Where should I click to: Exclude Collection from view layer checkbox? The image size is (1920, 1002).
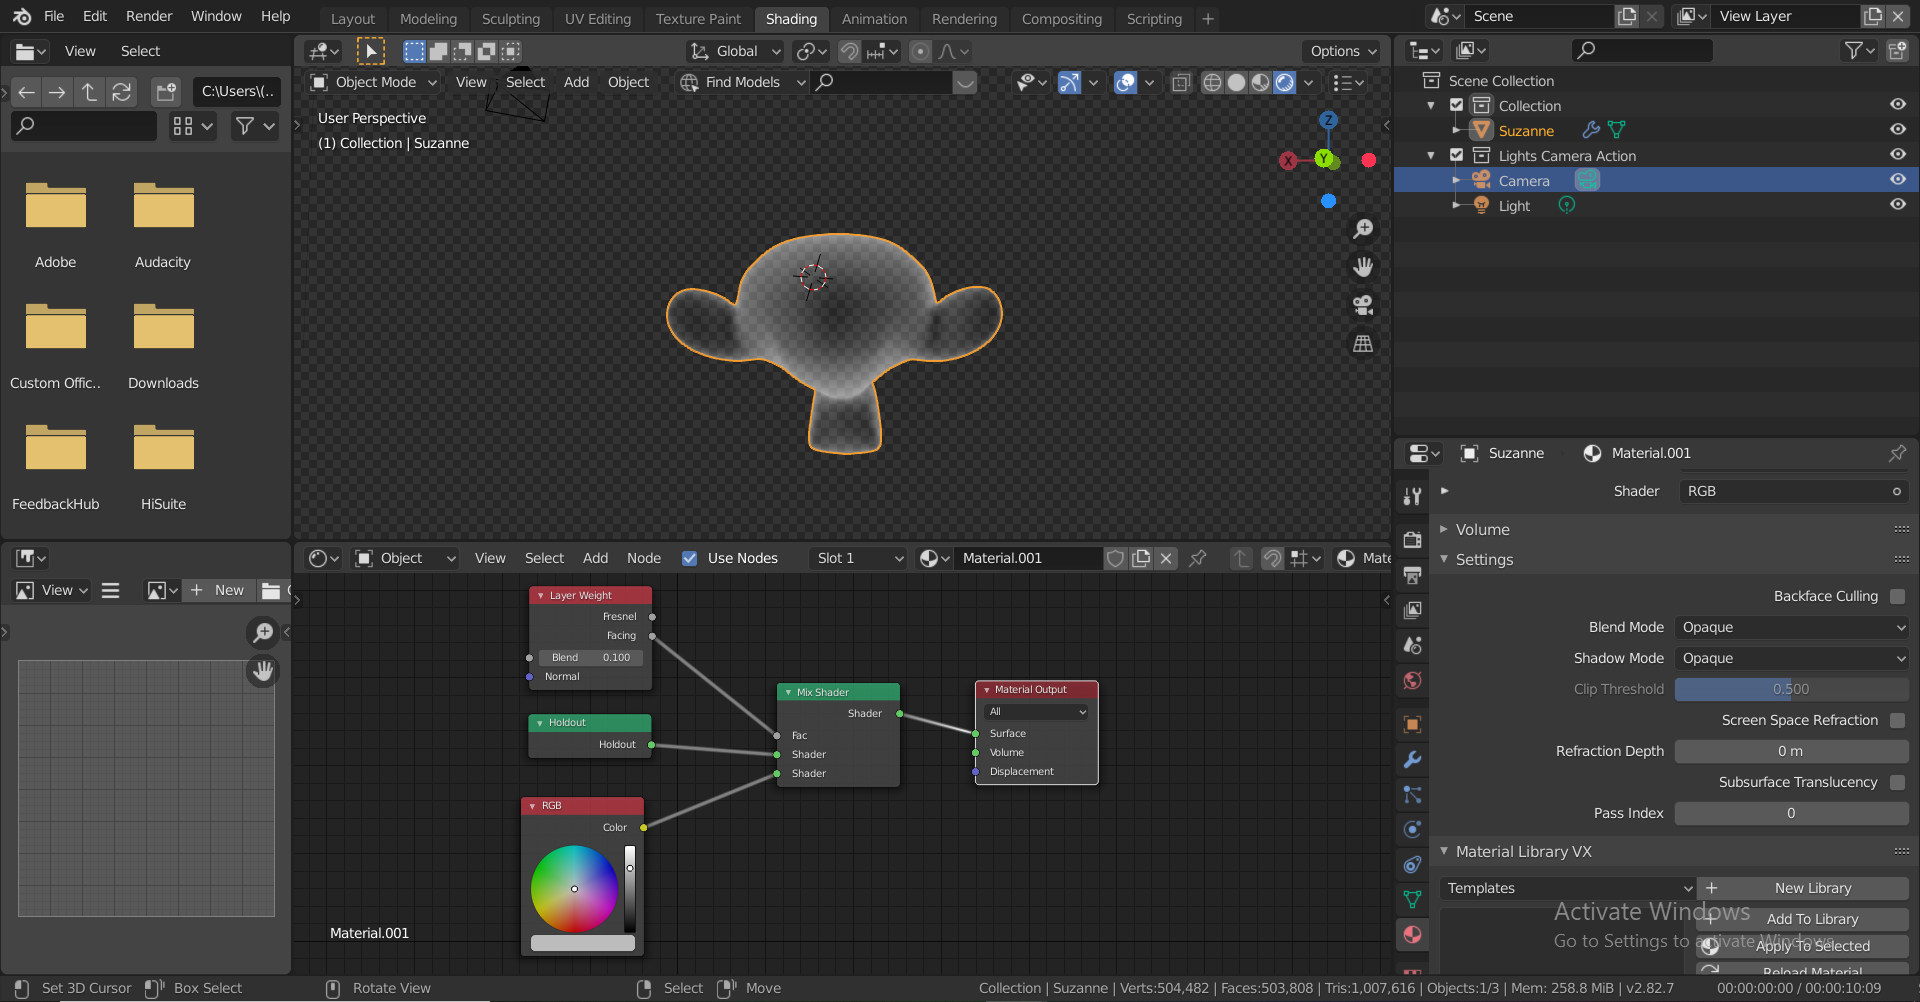coord(1456,105)
